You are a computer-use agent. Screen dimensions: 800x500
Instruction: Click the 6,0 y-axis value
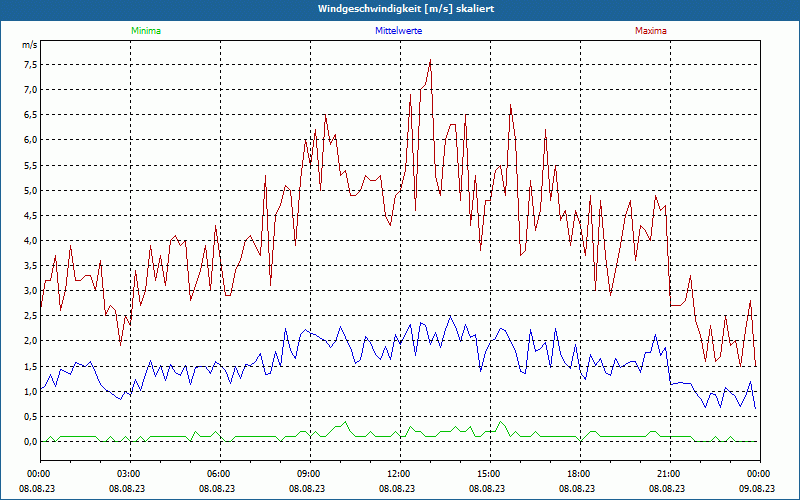pos(30,140)
